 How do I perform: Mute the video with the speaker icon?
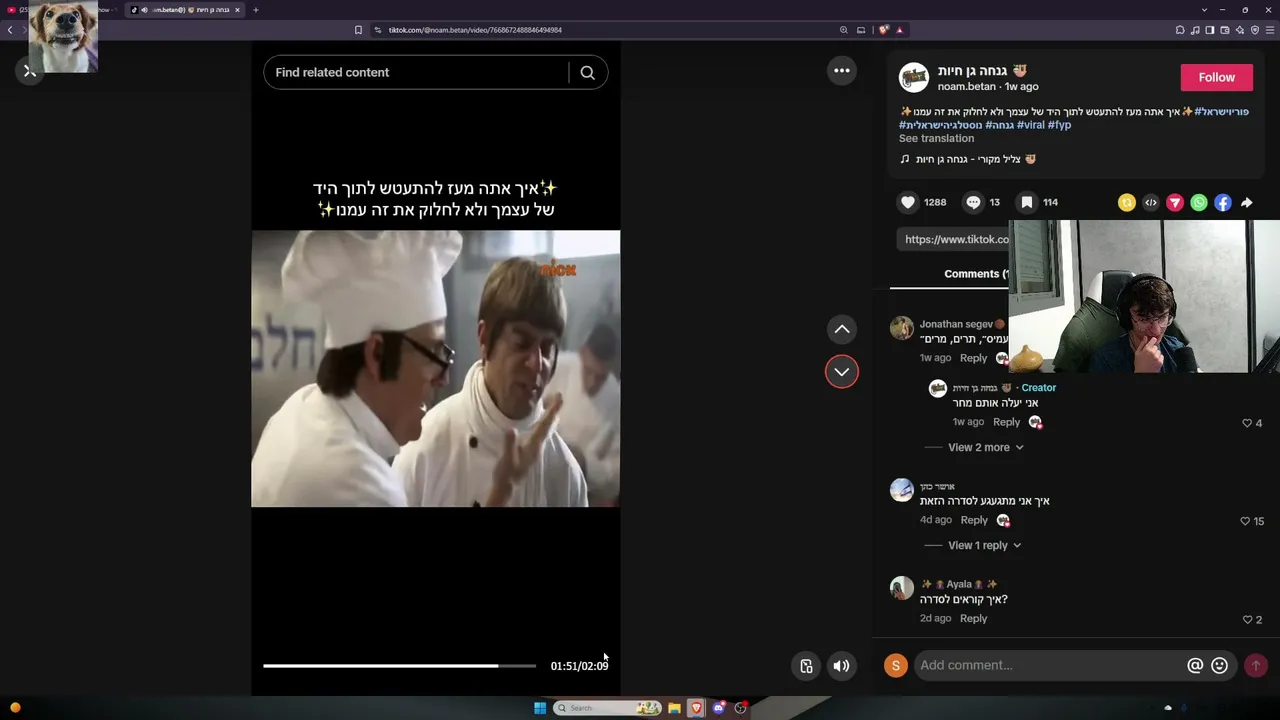[842, 666]
